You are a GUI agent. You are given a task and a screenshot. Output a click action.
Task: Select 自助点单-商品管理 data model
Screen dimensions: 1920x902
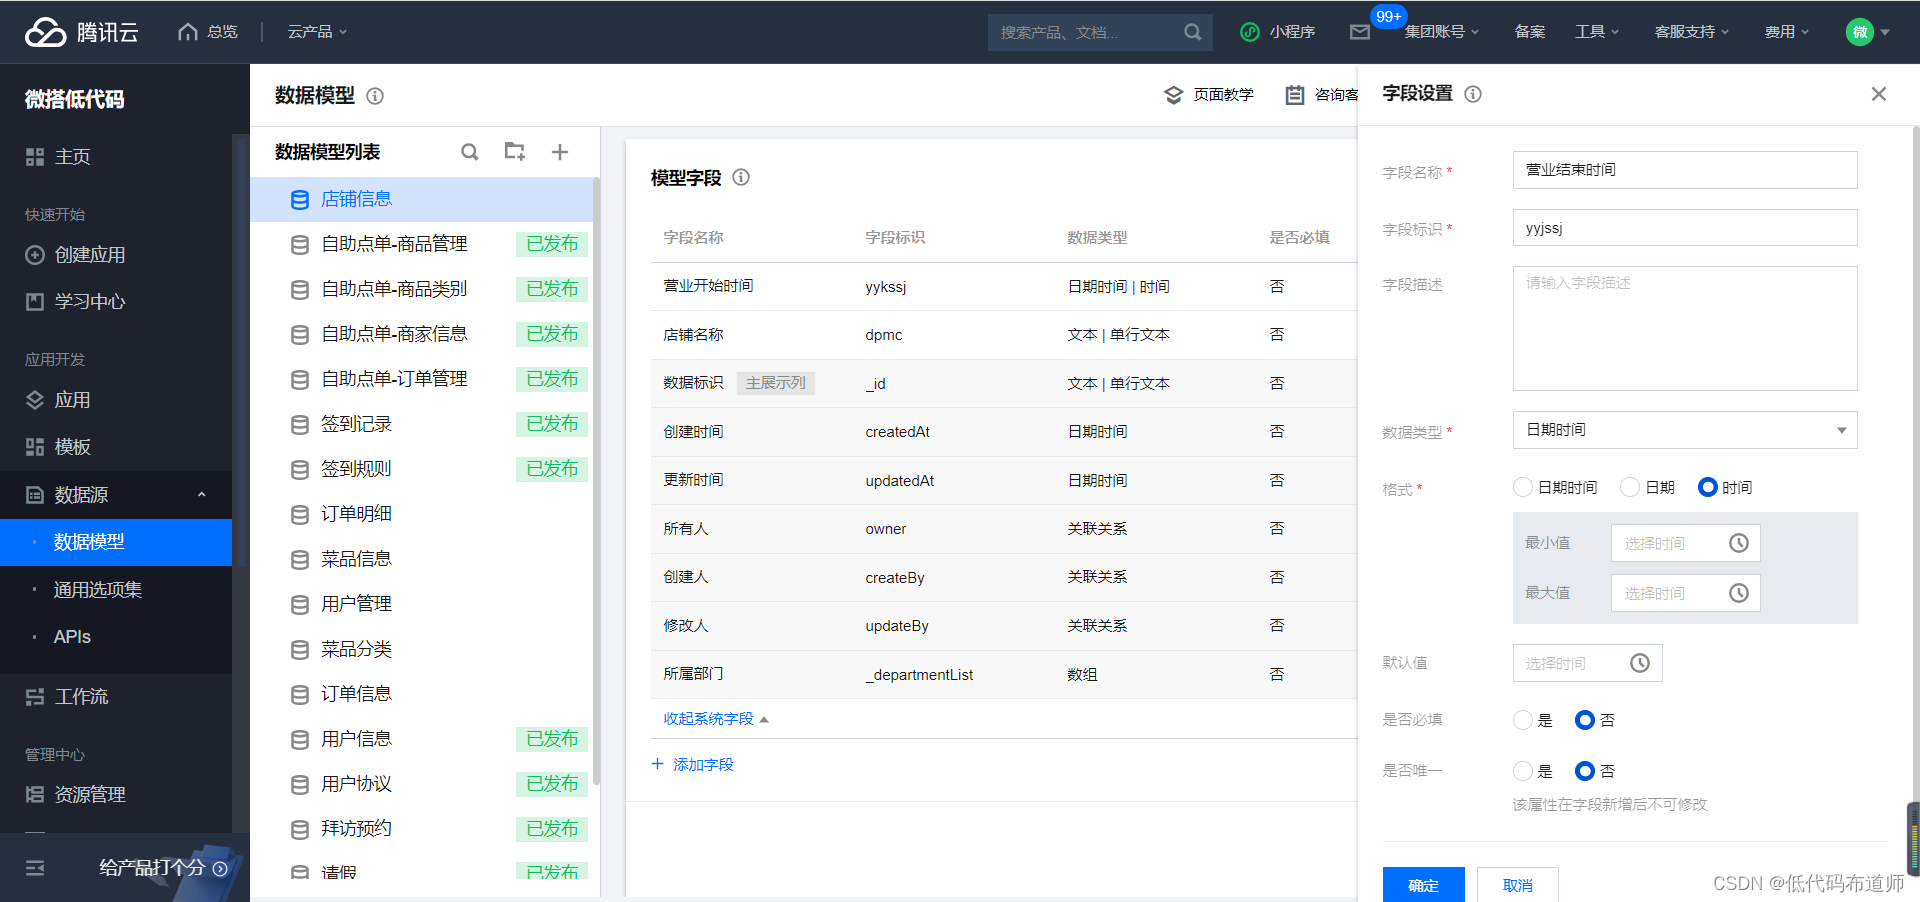click(421, 244)
